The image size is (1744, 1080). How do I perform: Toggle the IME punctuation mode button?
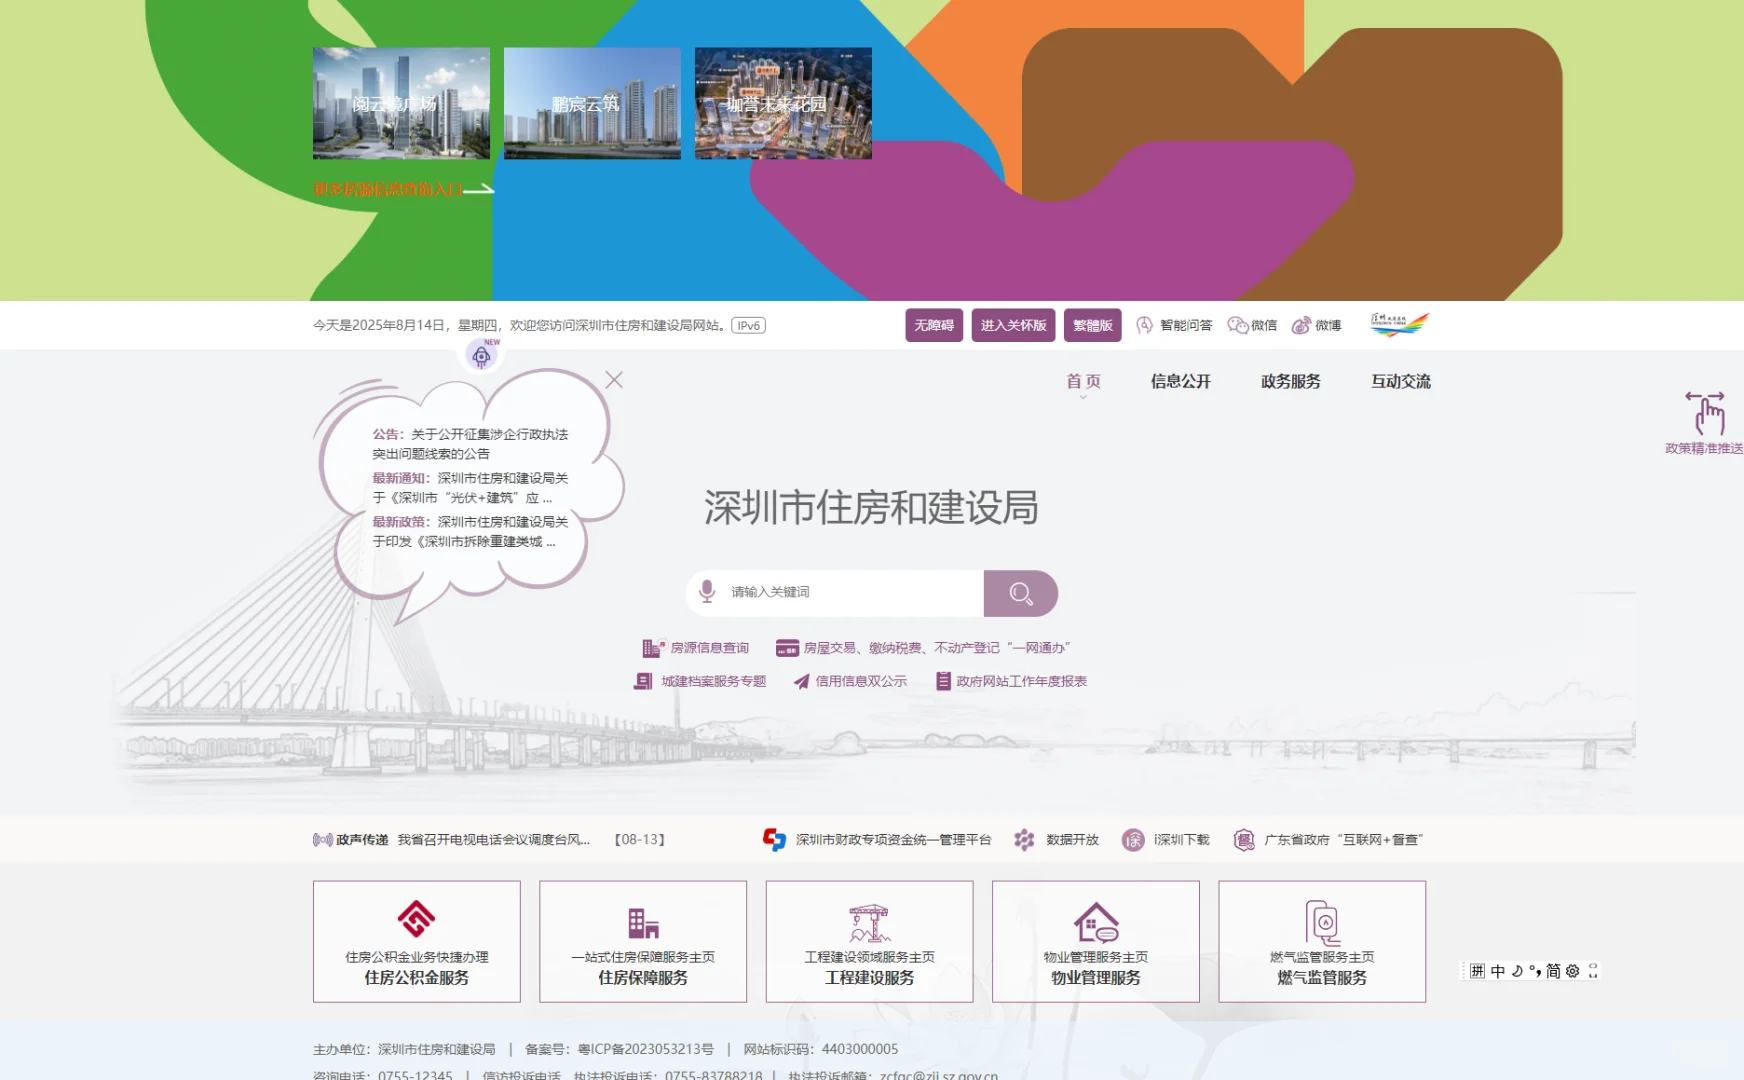click(x=1535, y=971)
